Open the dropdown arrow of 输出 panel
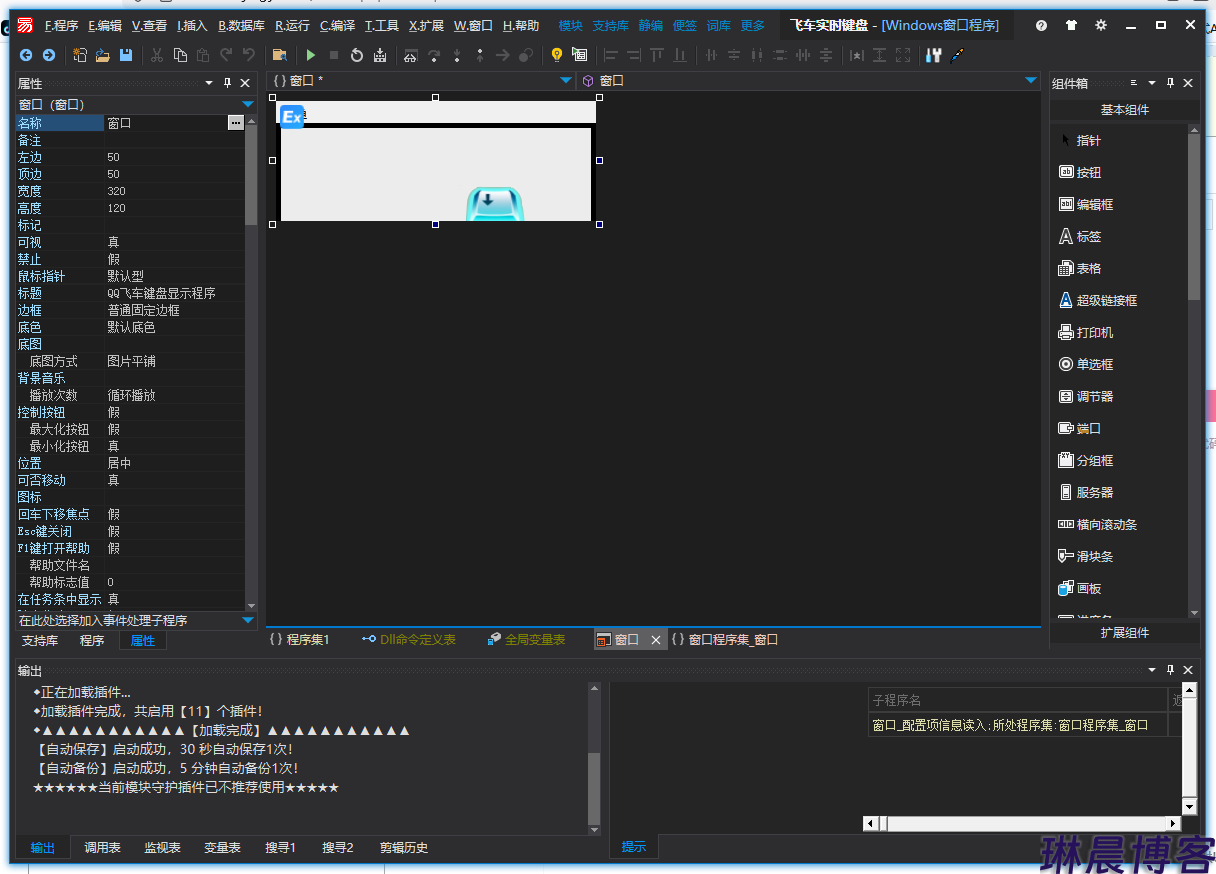The image size is (1216, 874). (x=1151, y=669)
